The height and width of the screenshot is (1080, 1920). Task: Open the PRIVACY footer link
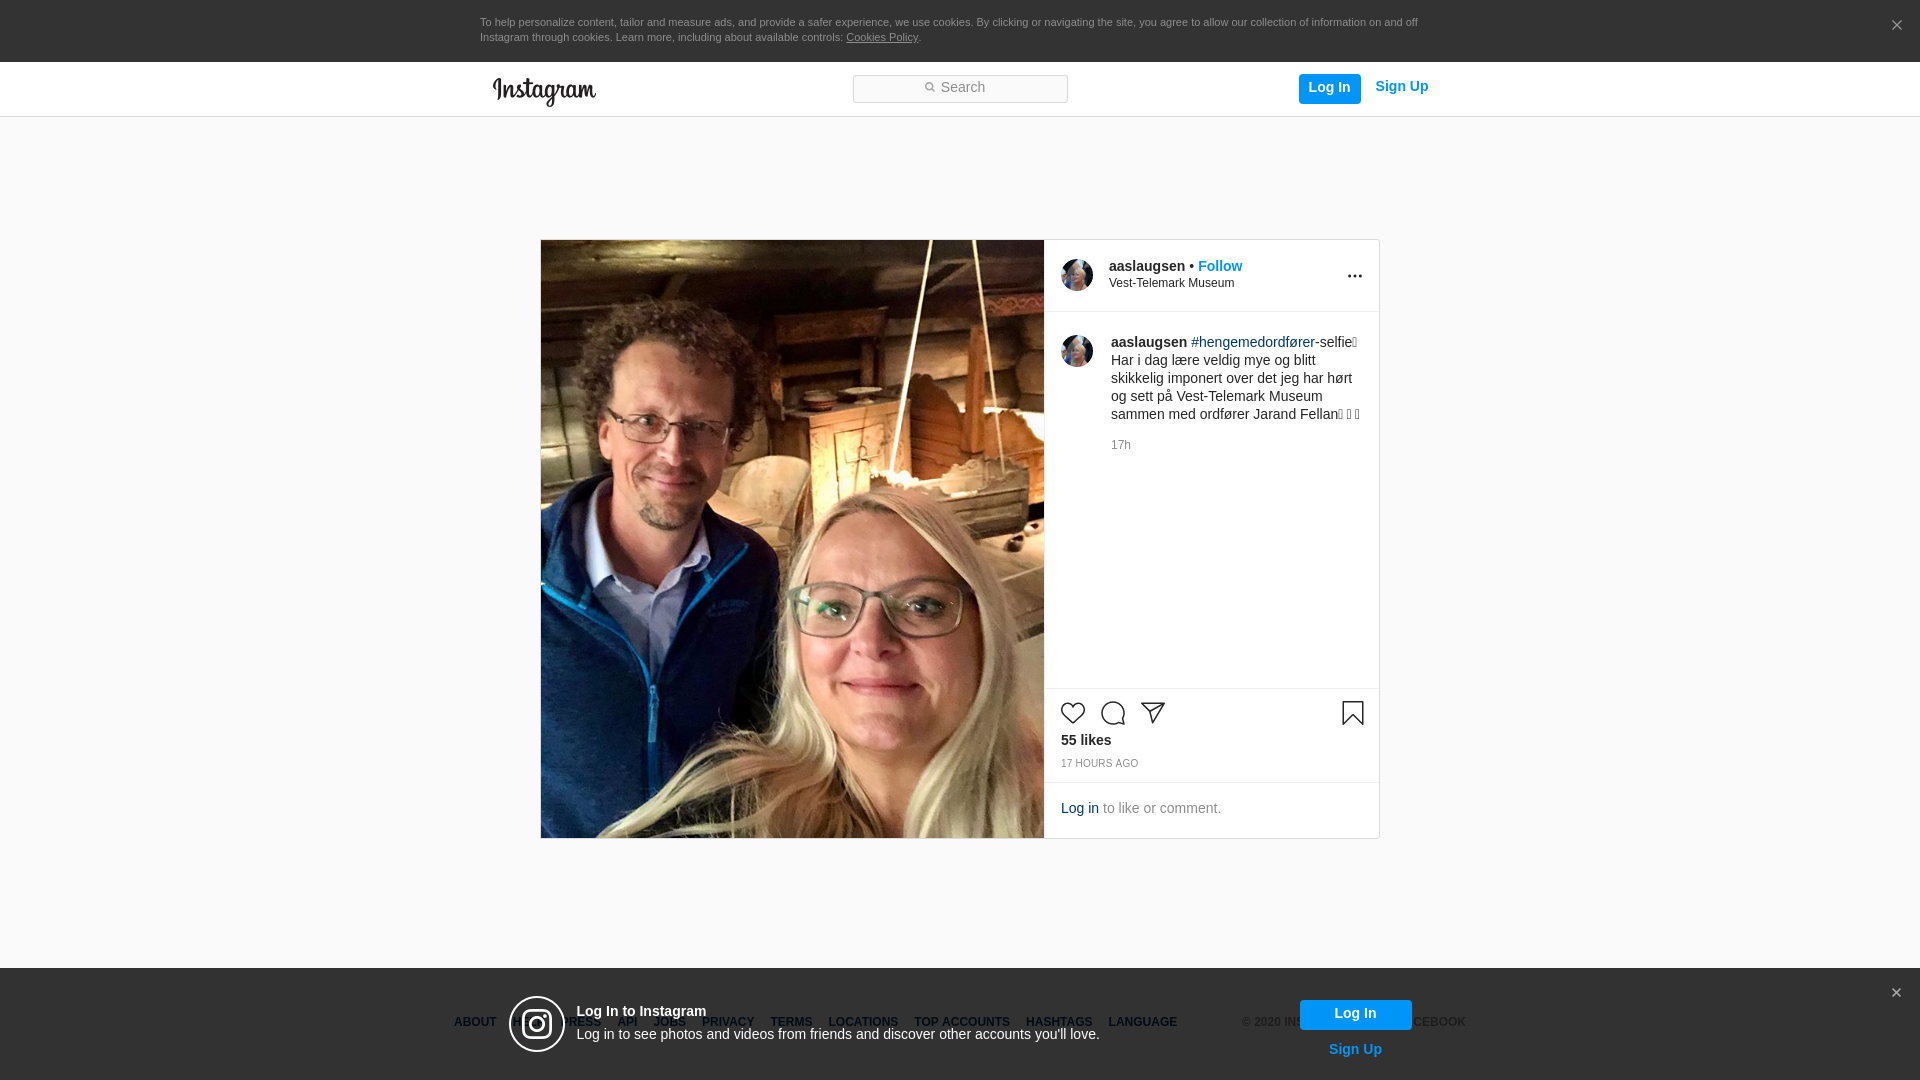point(728,1022)
